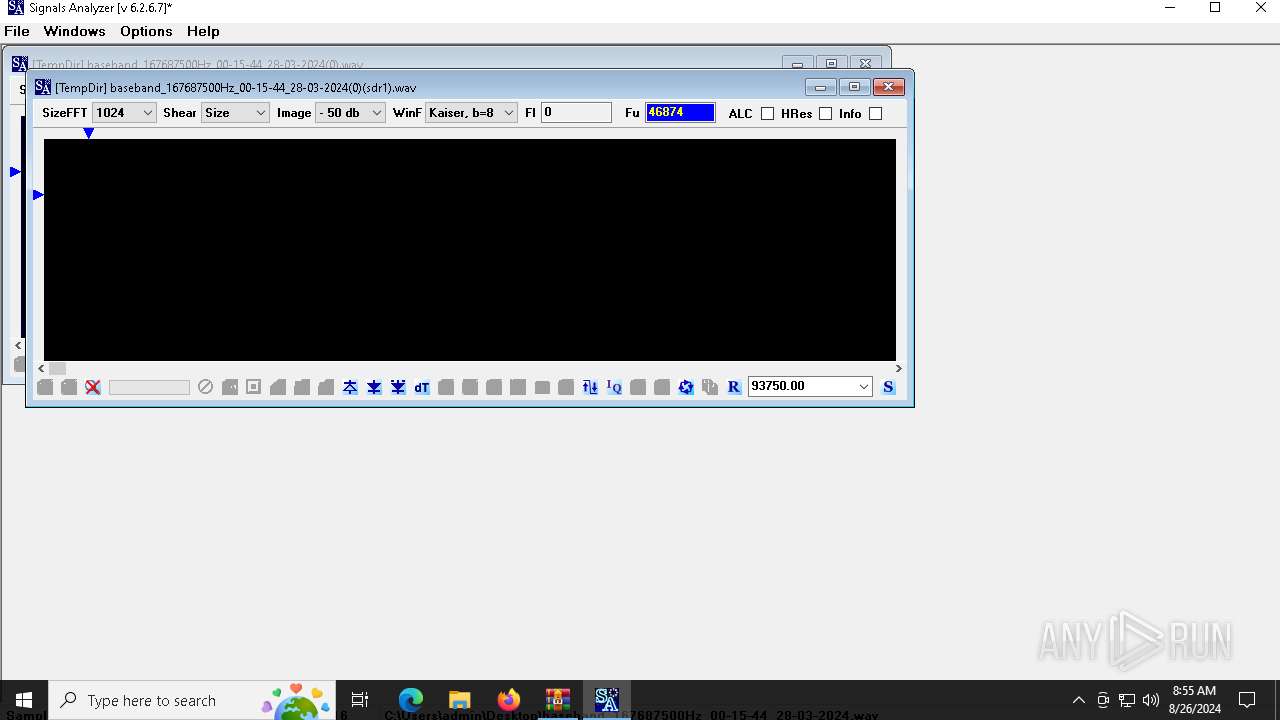The width and height of the screenshot is (1280, 720).
Task: Expand the Shear Size dropdown
Action: (235, 113)
